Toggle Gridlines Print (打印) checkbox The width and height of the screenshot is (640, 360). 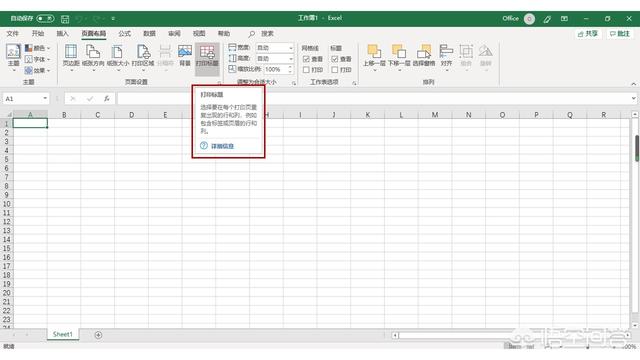(x=306, y=70)
